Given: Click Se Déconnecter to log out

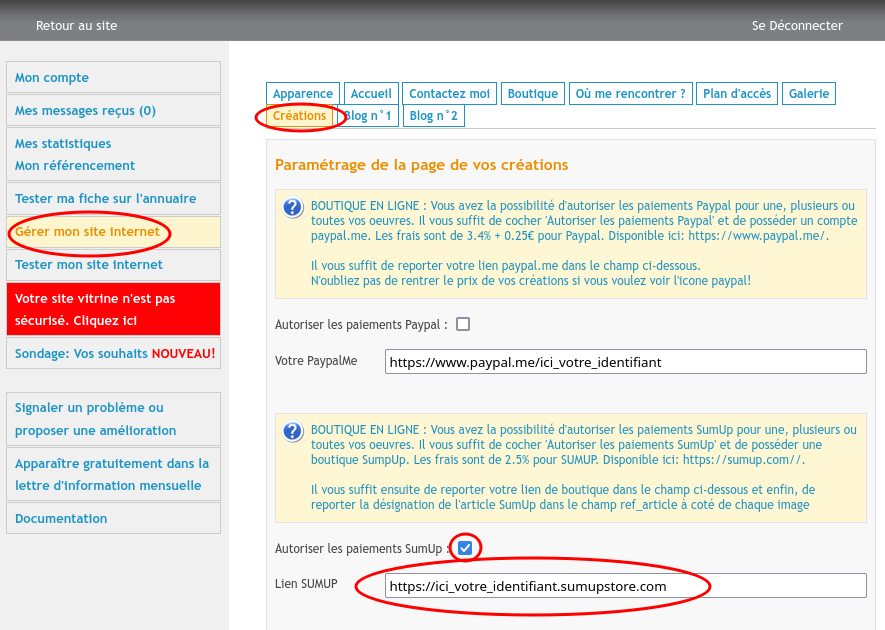Looking at the screenshot, I should 797,26.
